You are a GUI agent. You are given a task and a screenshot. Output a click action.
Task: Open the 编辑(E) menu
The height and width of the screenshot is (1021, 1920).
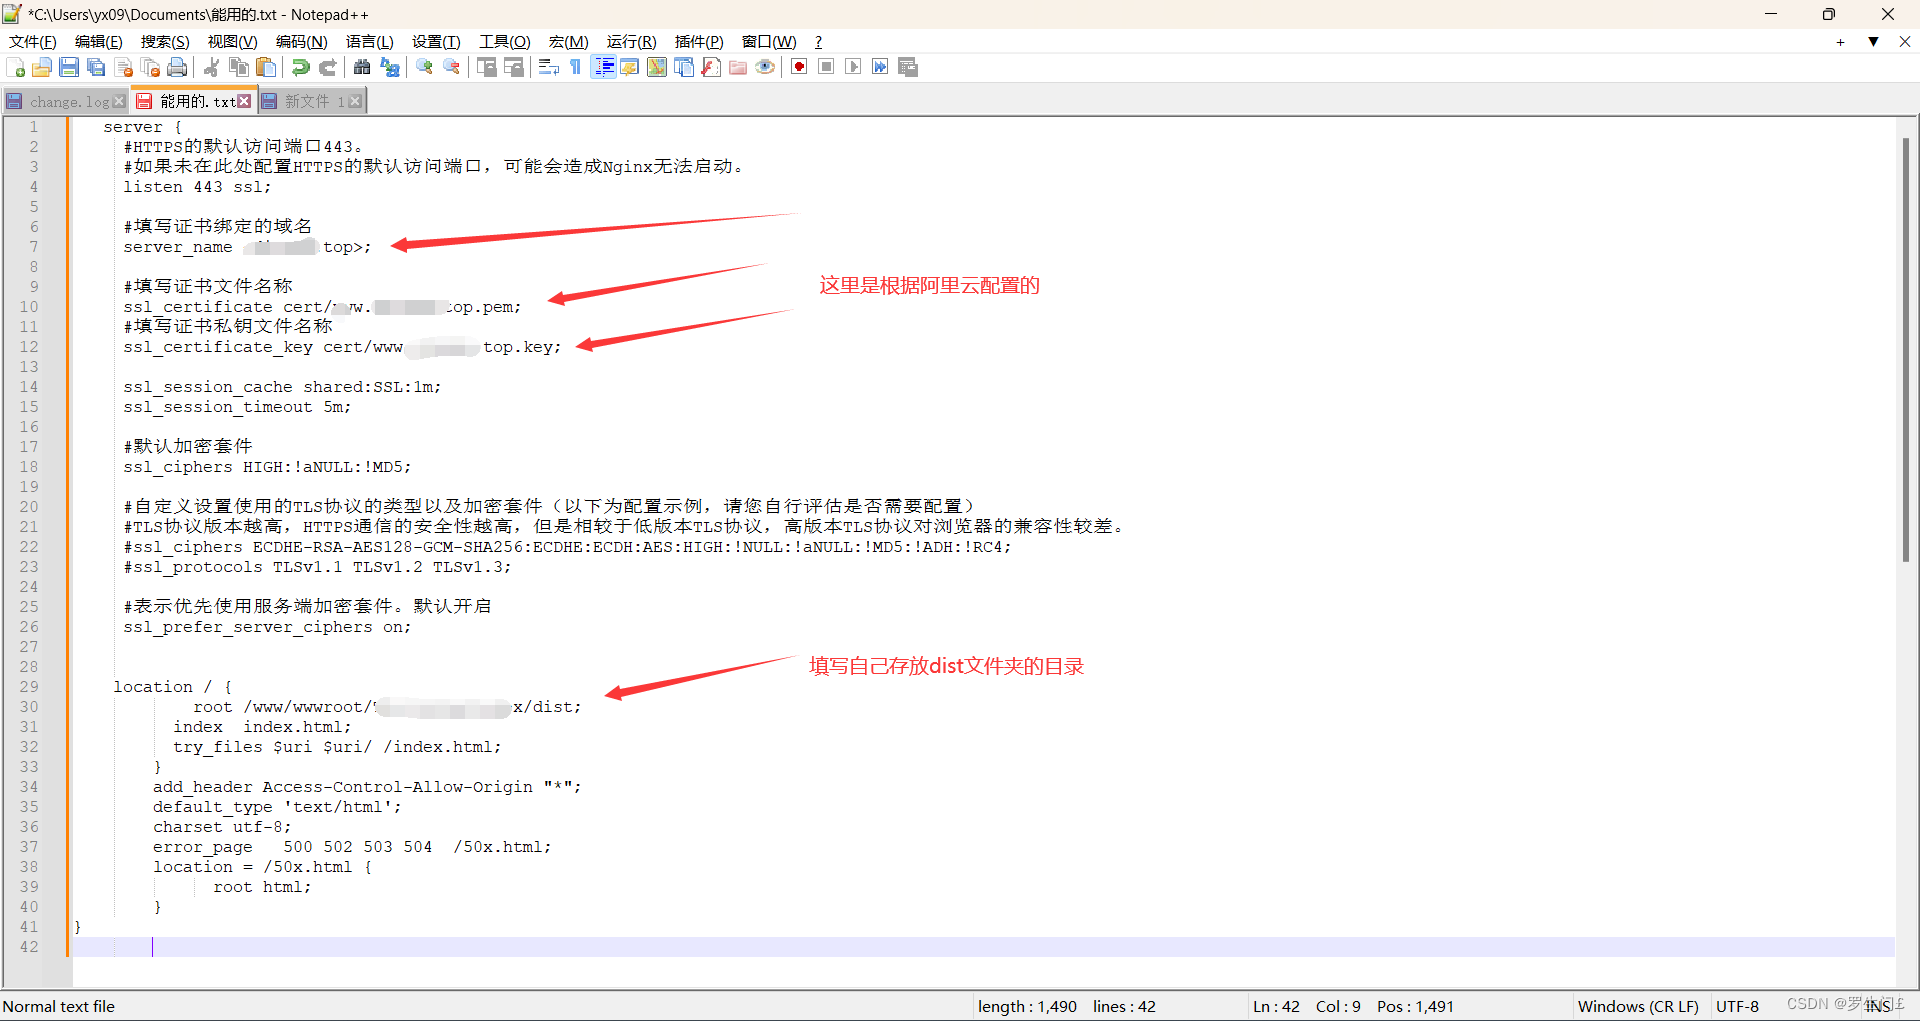[x=99, y=41]
